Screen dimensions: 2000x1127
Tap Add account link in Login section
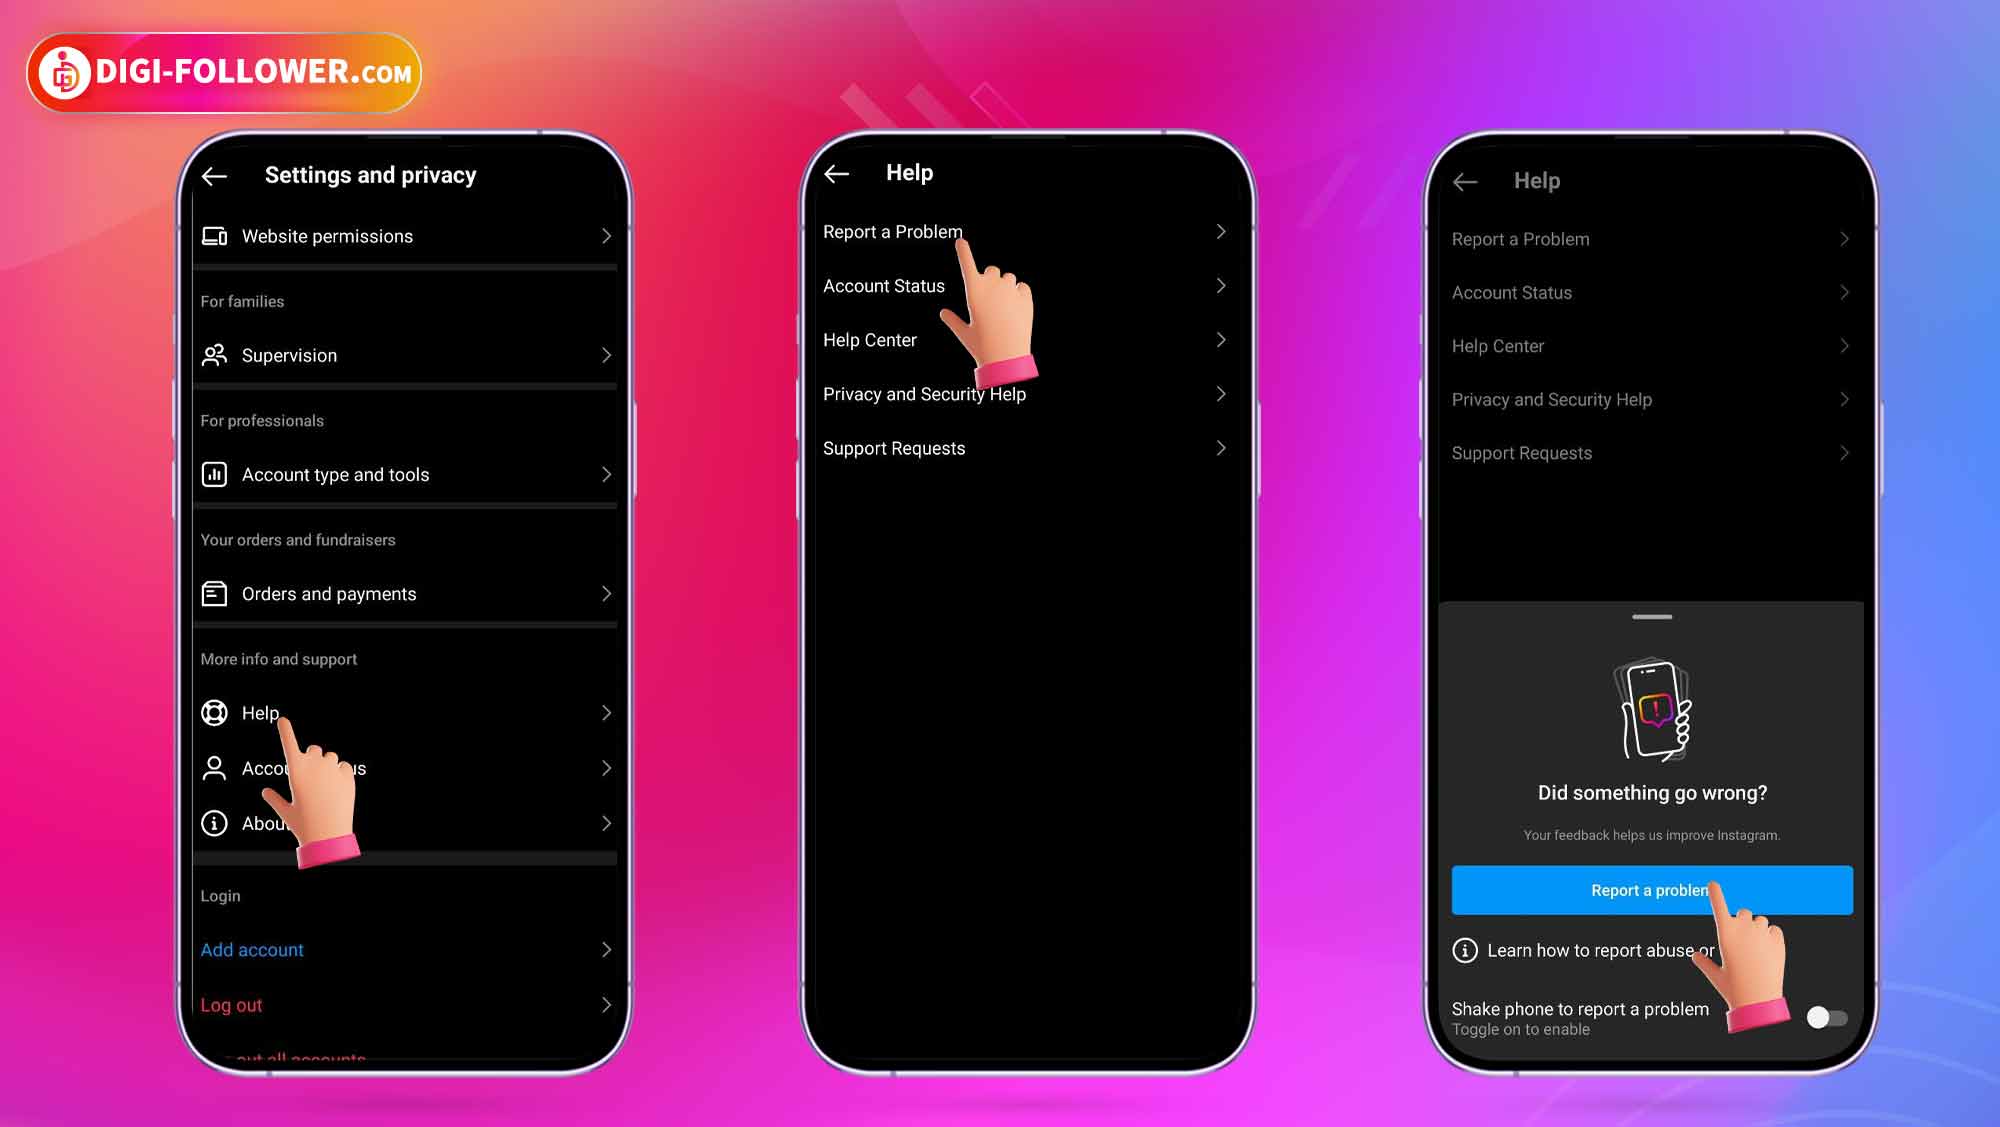[x=251, y=950]
